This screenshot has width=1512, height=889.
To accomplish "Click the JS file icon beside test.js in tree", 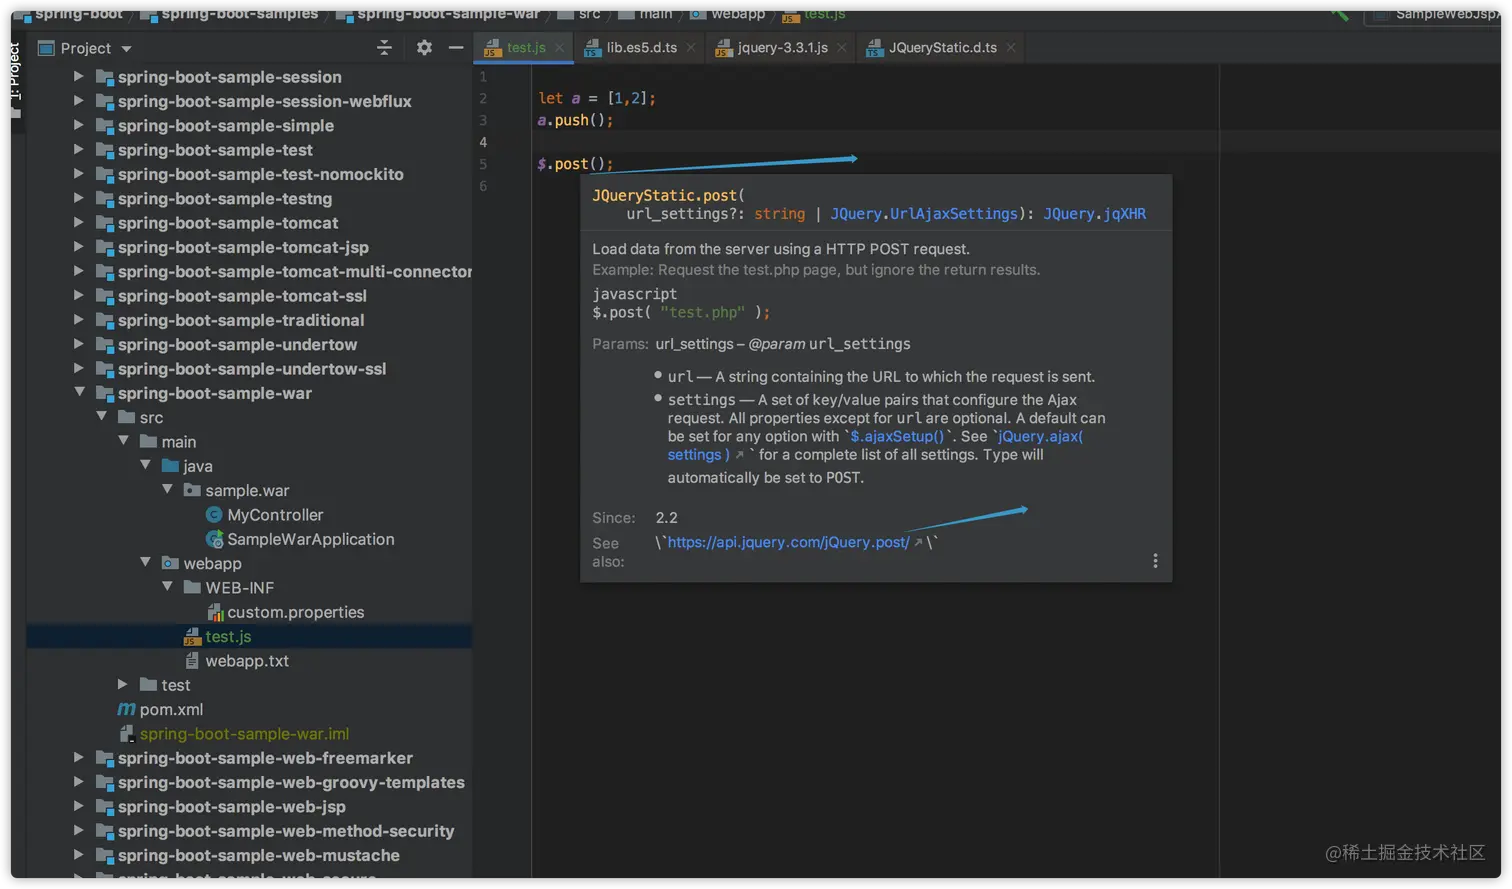I will tap(193, 636).
